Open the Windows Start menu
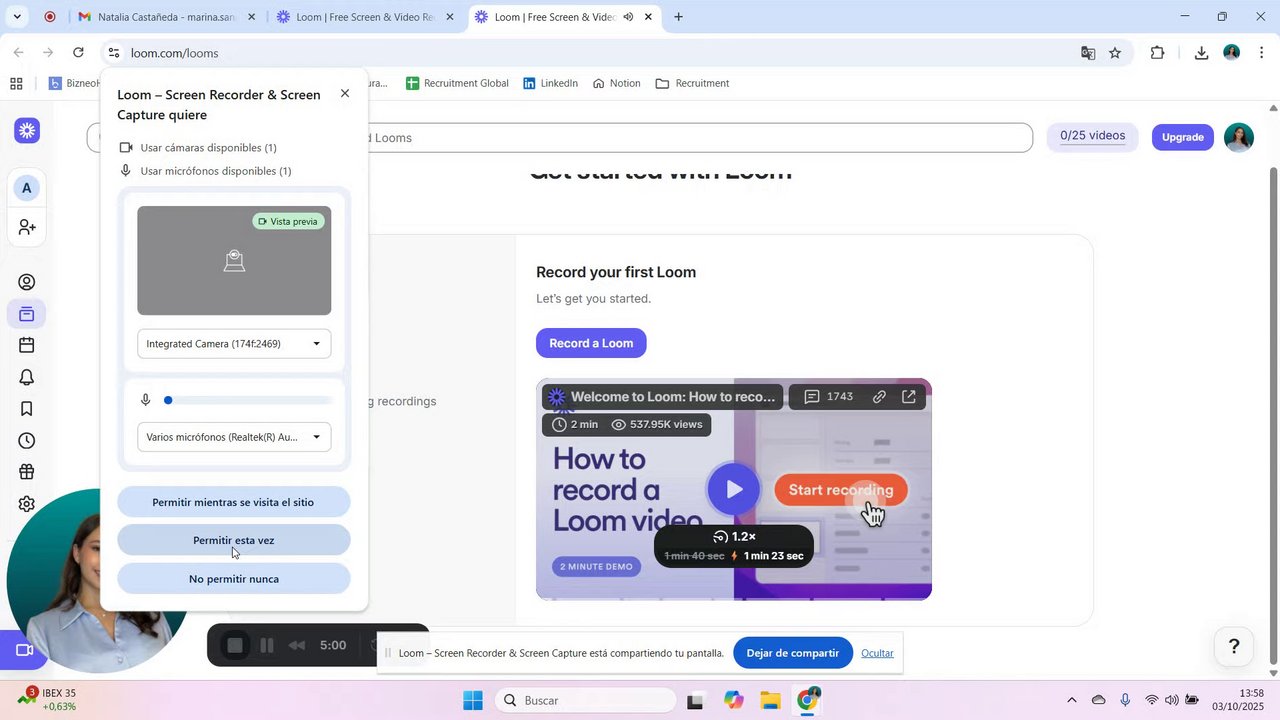Image resolution: width=1280 pixels, height=720 pixels. tap(473, 700)
